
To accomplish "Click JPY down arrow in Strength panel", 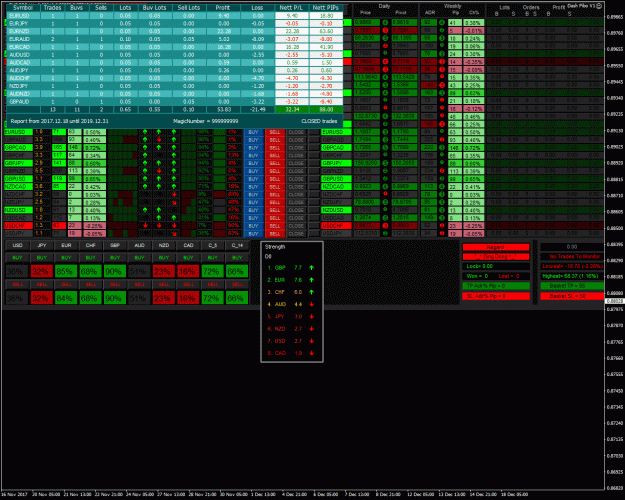I will tap(311, 317).
